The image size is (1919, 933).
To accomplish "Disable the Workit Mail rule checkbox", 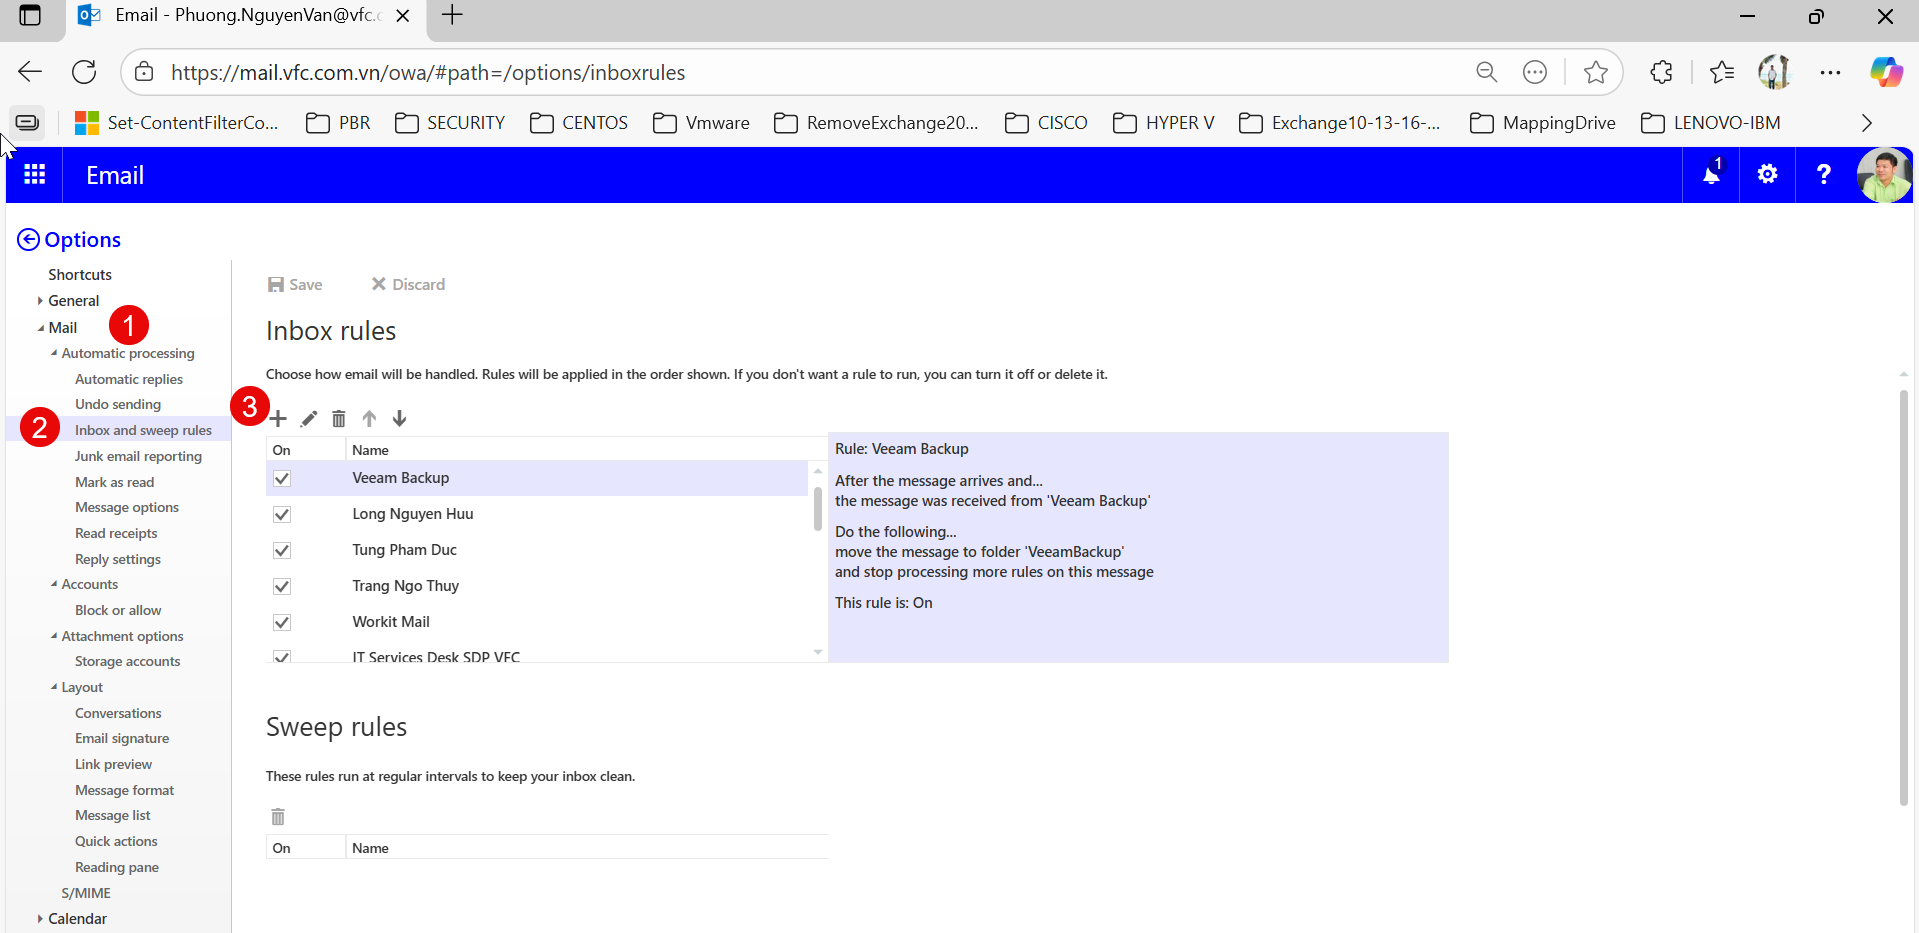I will 282,623.
